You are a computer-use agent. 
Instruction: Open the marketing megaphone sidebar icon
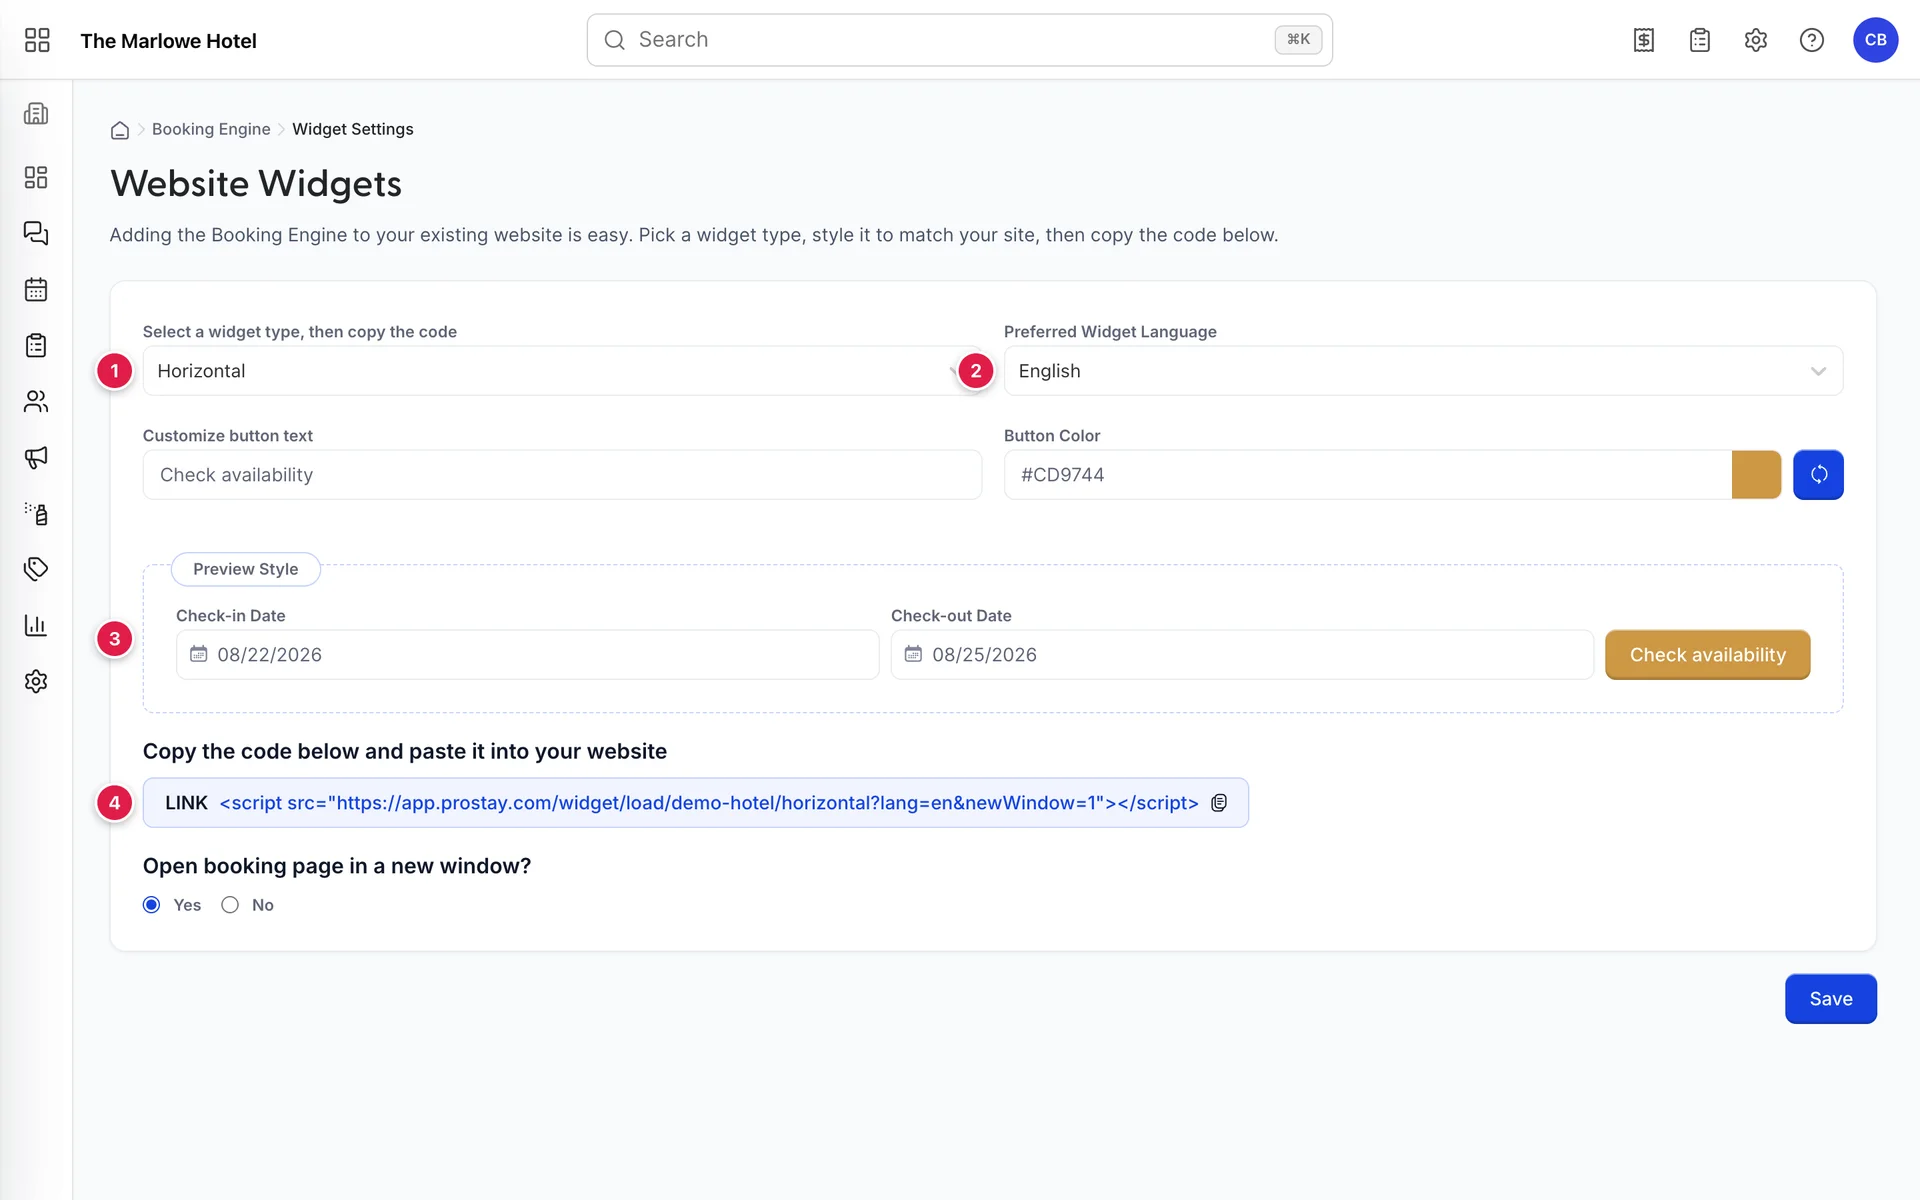coord(36,457)
